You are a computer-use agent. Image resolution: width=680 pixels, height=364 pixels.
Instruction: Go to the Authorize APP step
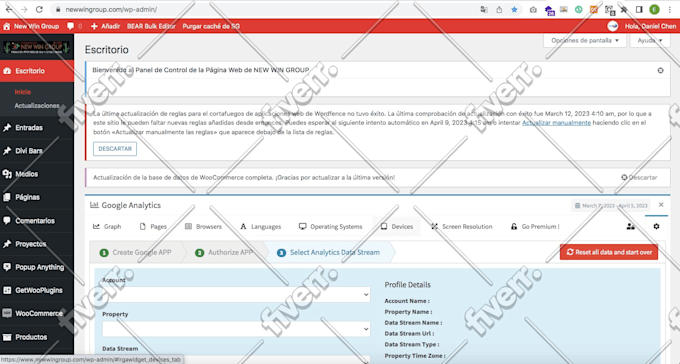point(225,253)
